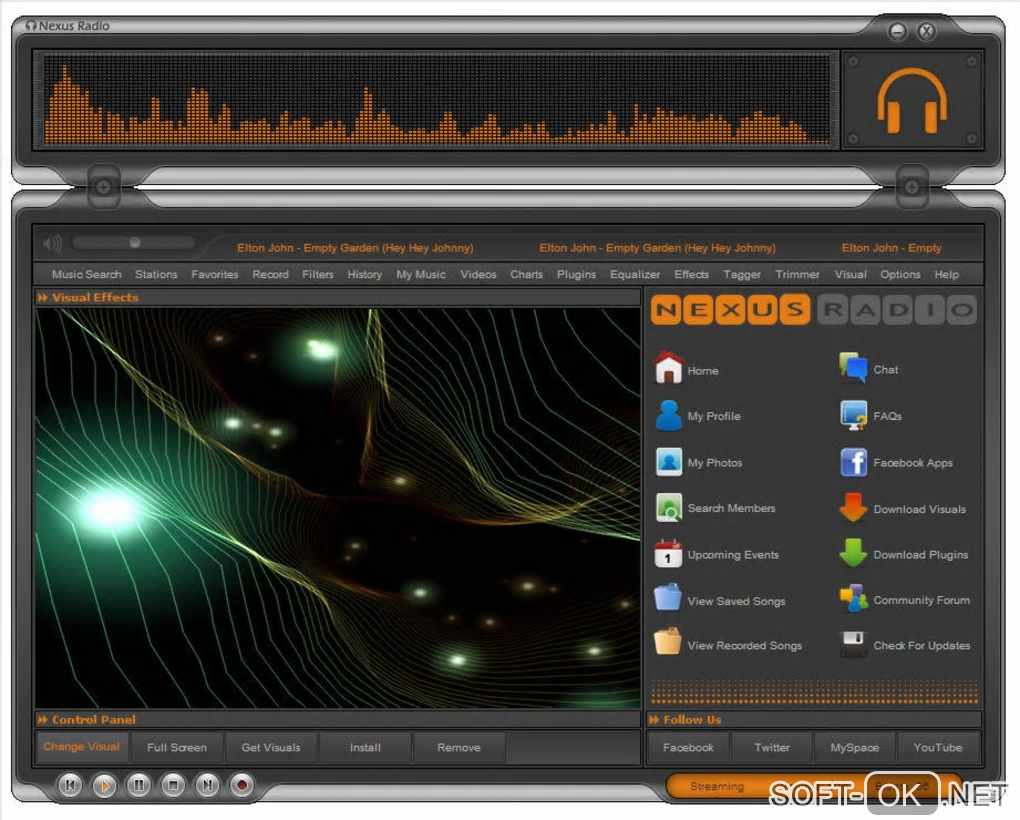This screenshot has height=820, width=1020.
Task: Click the large orange headphones logo
Action: [x=912, y=101]
